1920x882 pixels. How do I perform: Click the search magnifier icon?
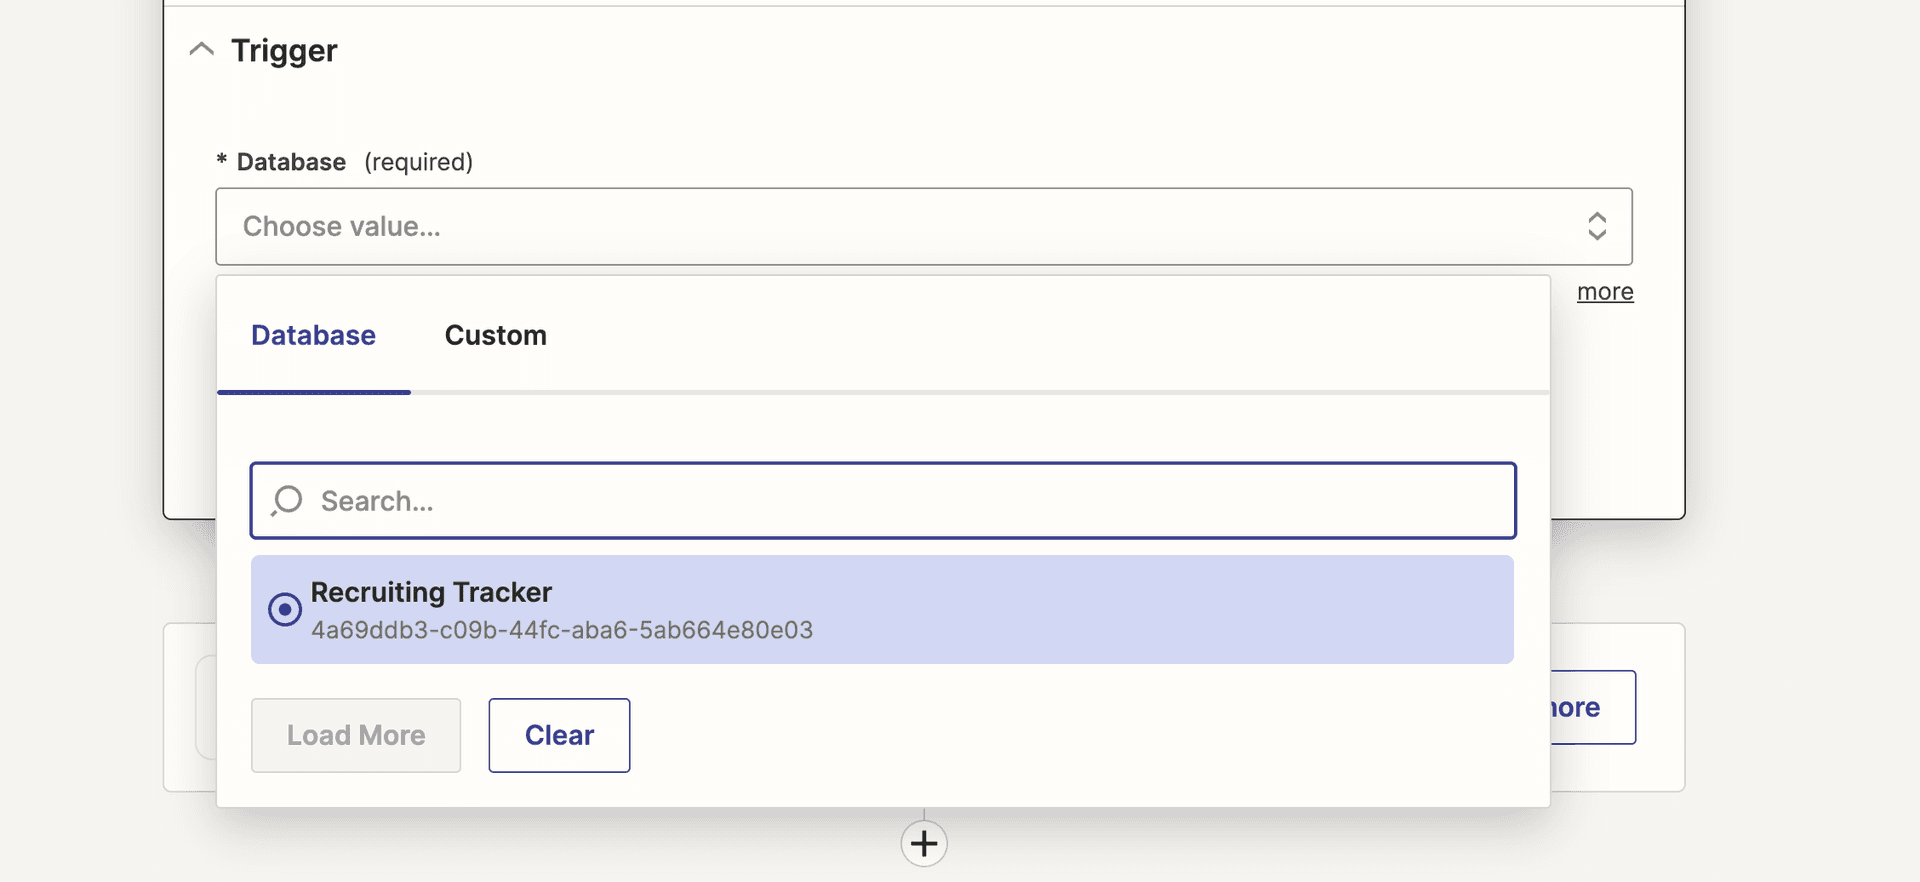click(287, 501)
